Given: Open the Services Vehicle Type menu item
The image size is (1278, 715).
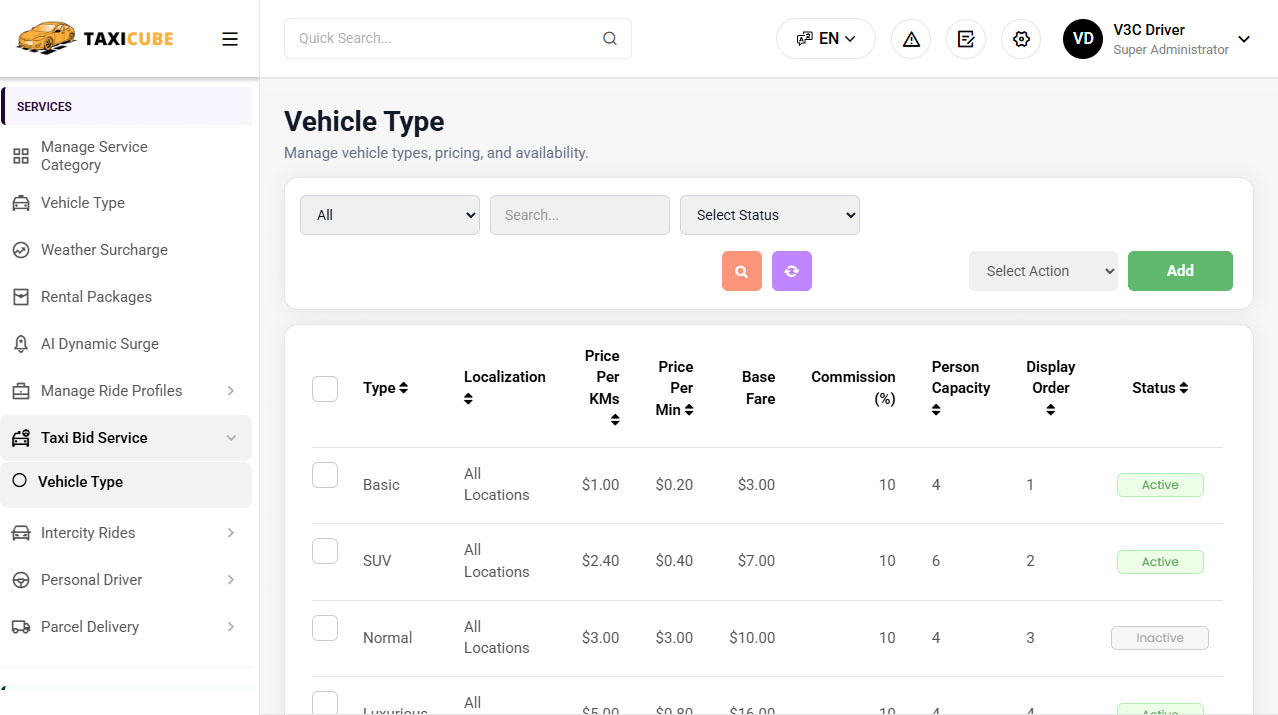Looking at the screenshot, I should pos(126,203).
